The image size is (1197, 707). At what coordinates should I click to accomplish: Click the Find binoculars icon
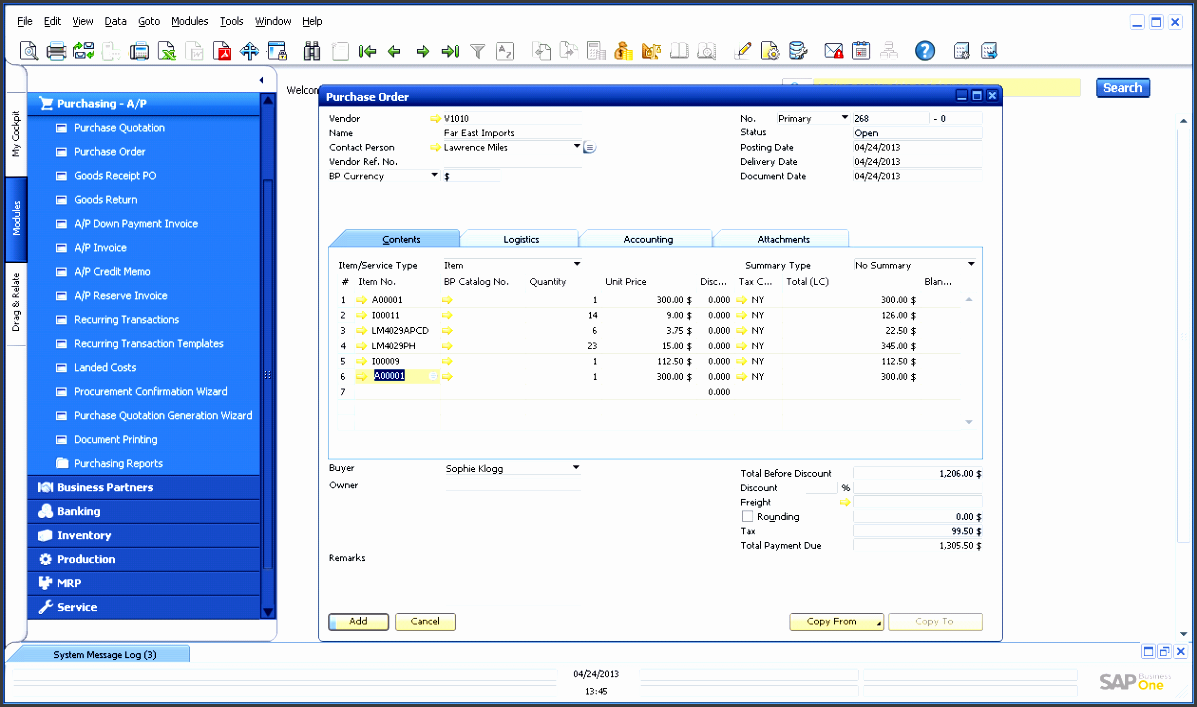311,51
